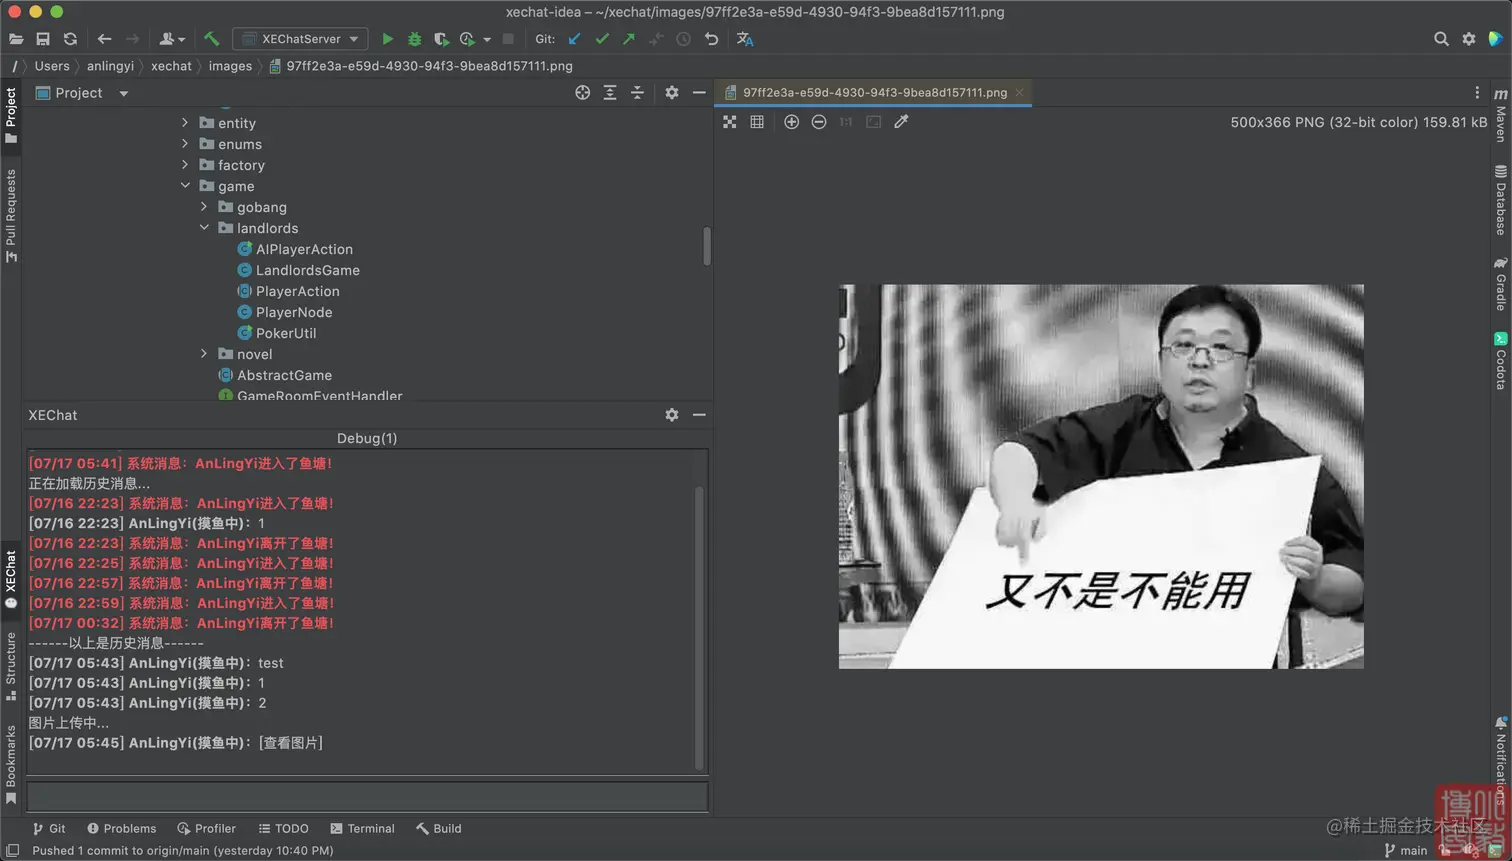Screen dimensions: 1512x861
Task: Hide the XEChat panel
Action: (x=699, y=414)
